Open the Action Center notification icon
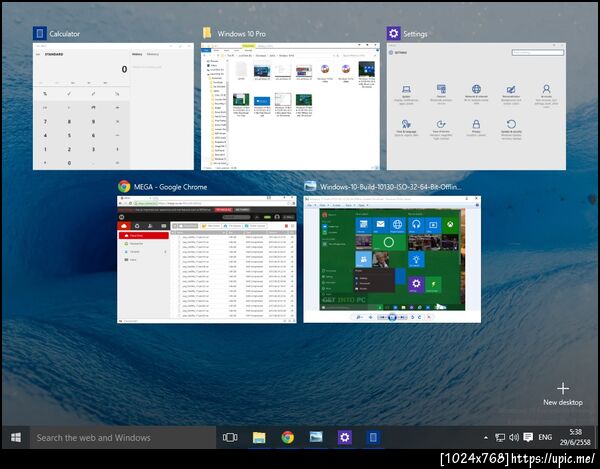 click(x=528, y=437)
